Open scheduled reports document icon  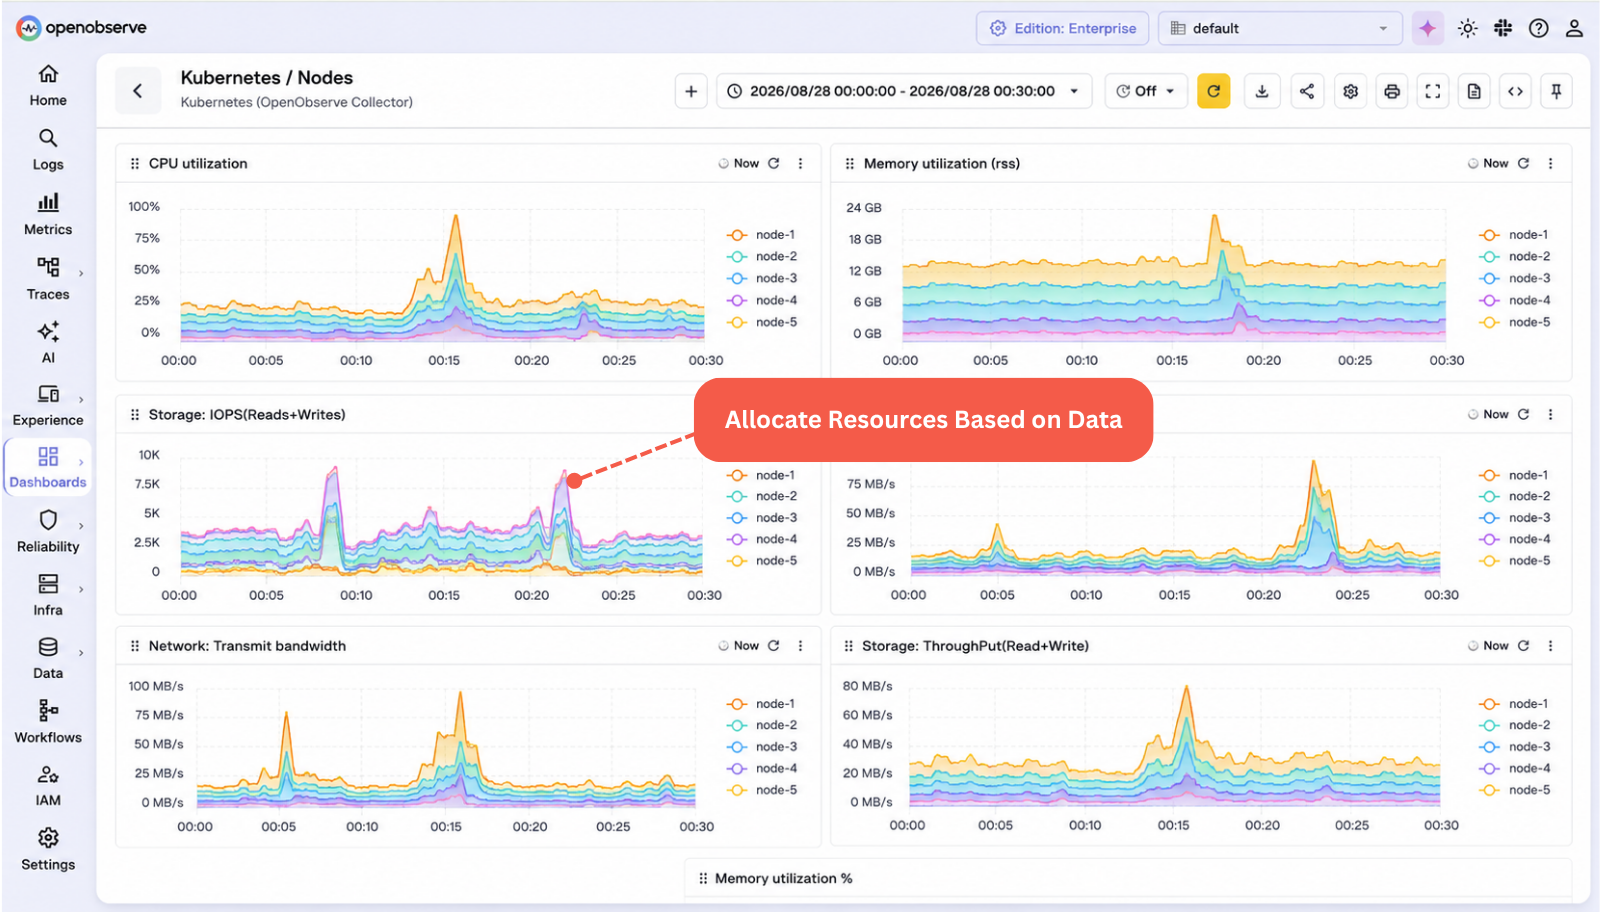[1474, 91]
